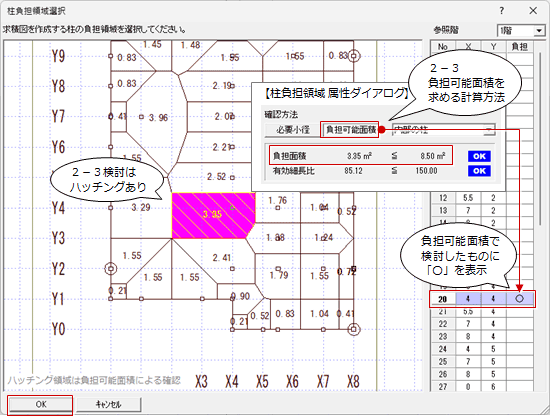Select row 22 in the column list

pyautogui.click(x=482, y=324)
